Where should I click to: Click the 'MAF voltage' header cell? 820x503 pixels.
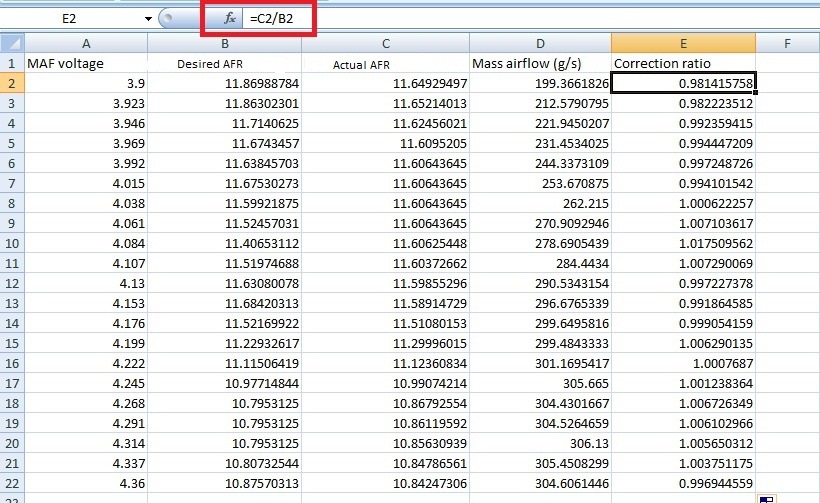pyautogui.click(x=86, y=63)
